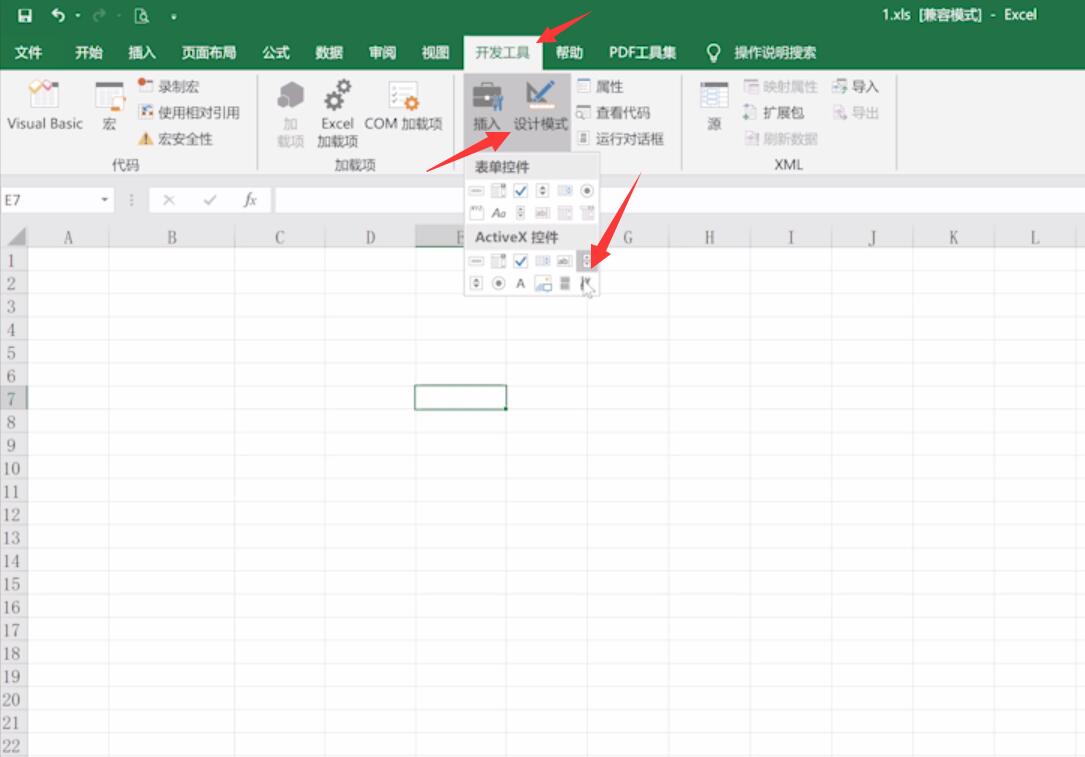Screen dimensions: 1085x757
Task: Click the Select All corner triangle
Action: coord(15,237)
